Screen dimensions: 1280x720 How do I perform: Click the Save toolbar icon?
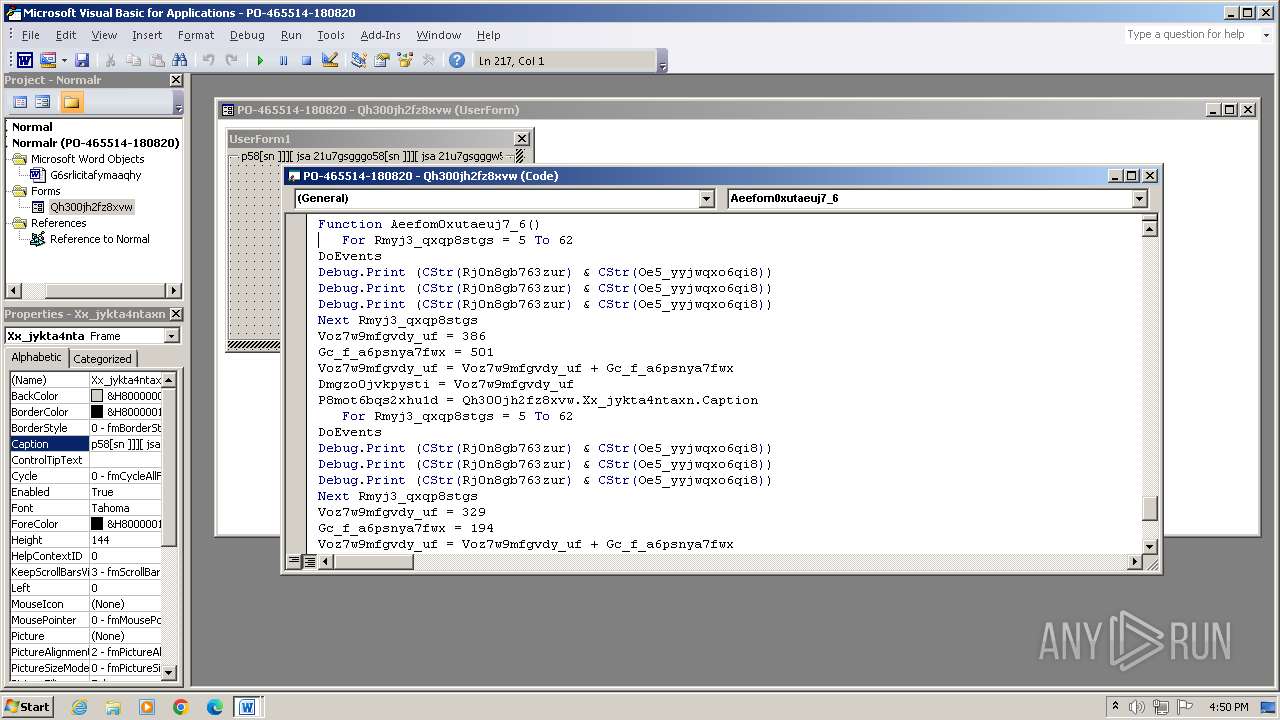[82, 61]
